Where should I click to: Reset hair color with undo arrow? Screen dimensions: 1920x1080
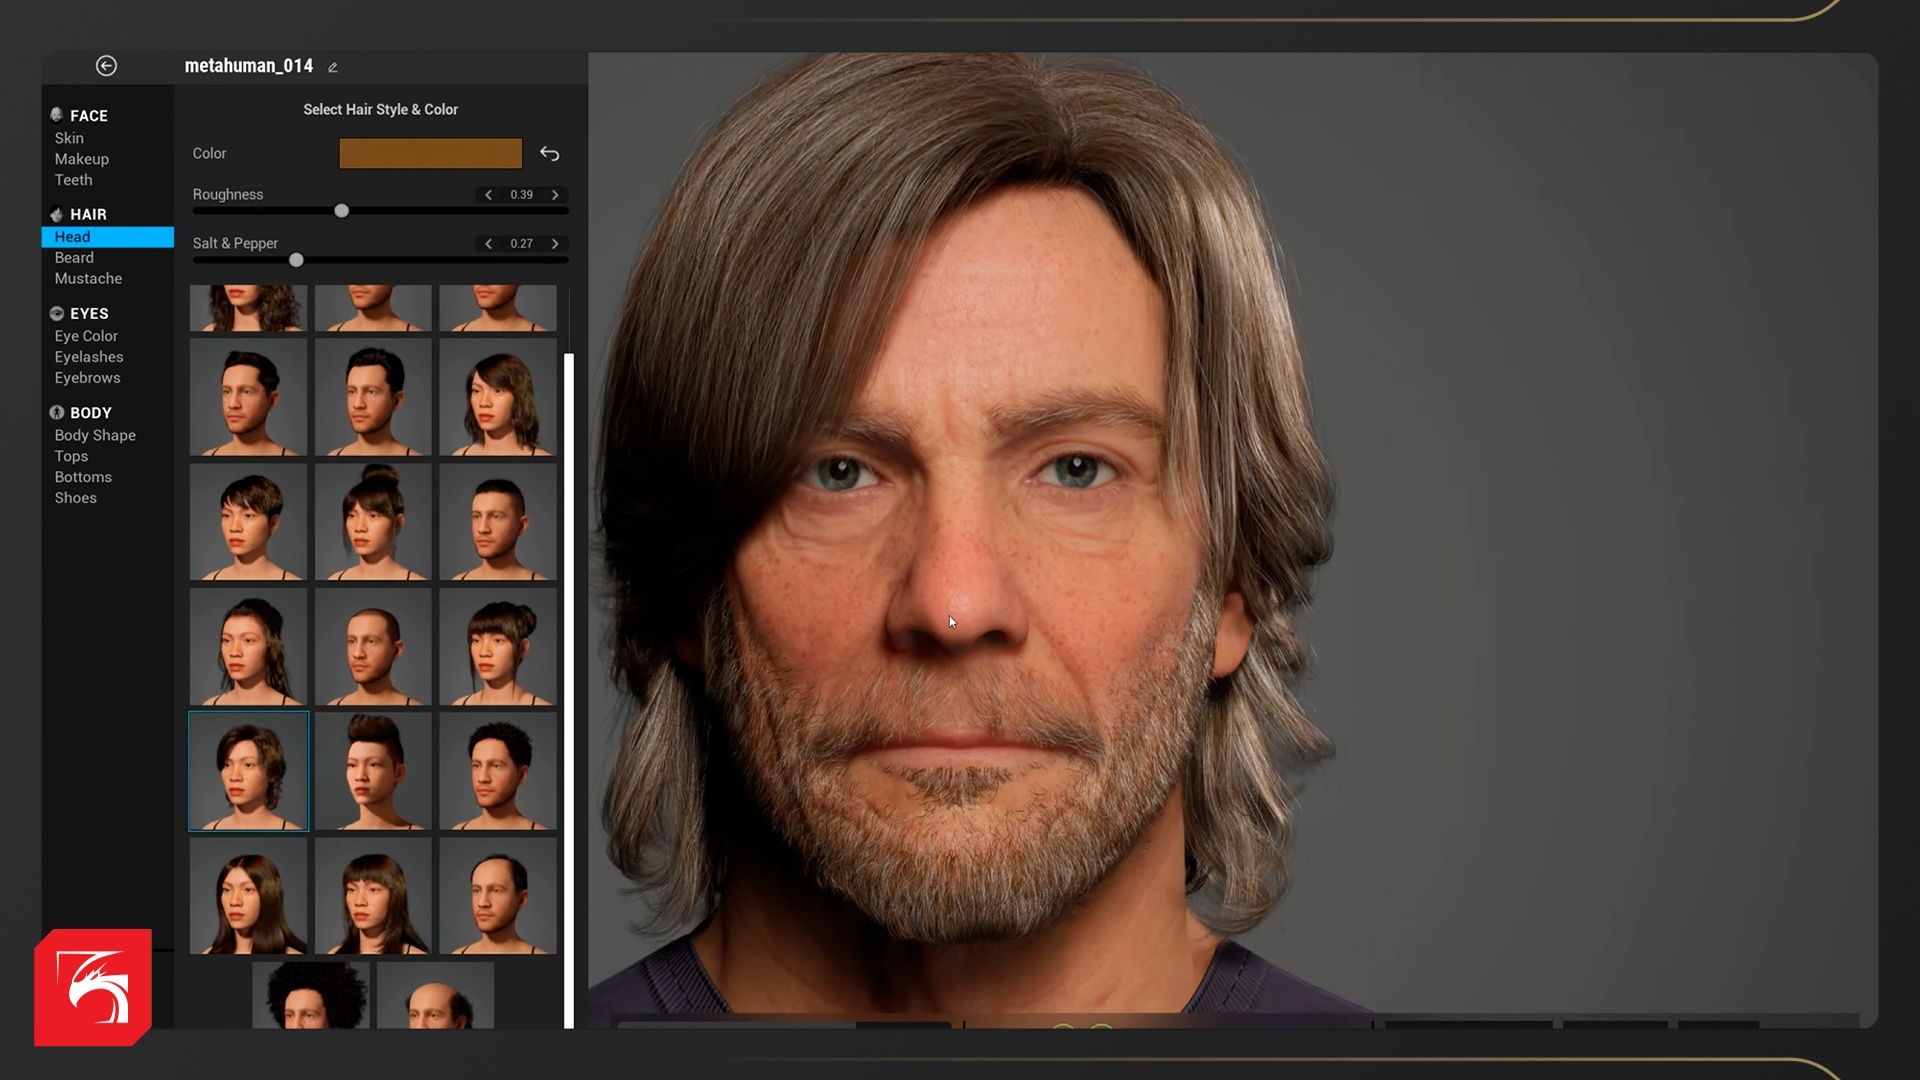549,154
